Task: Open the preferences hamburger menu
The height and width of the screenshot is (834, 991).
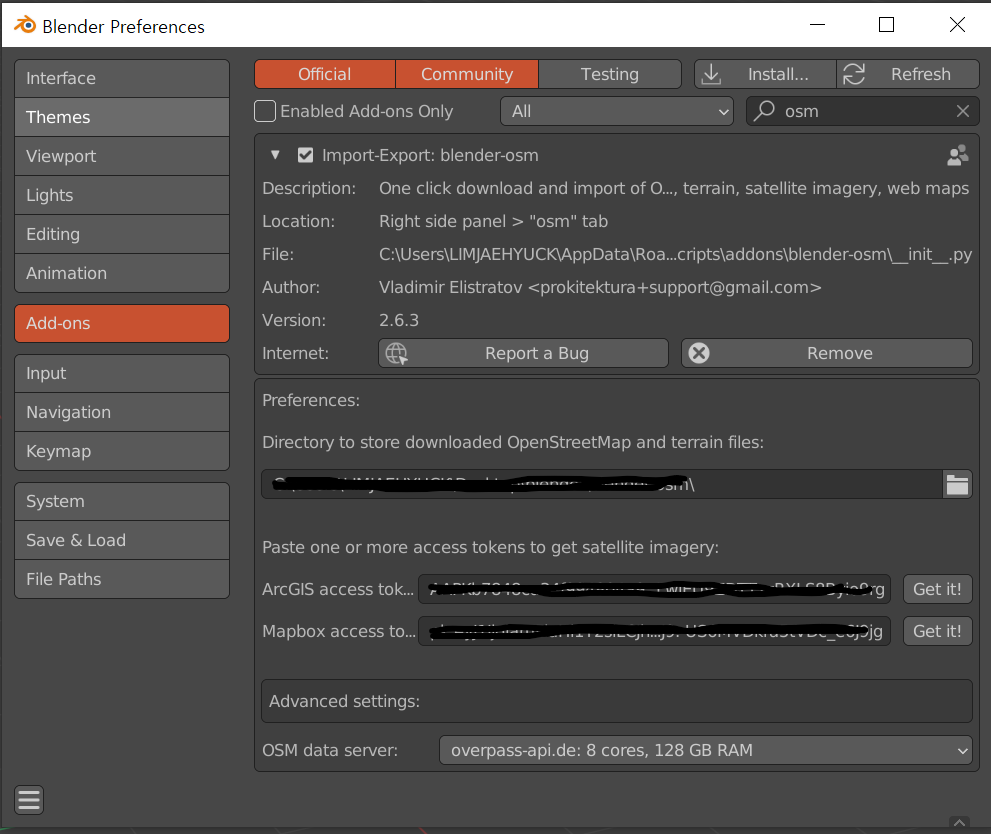Action: click(28, 799)
